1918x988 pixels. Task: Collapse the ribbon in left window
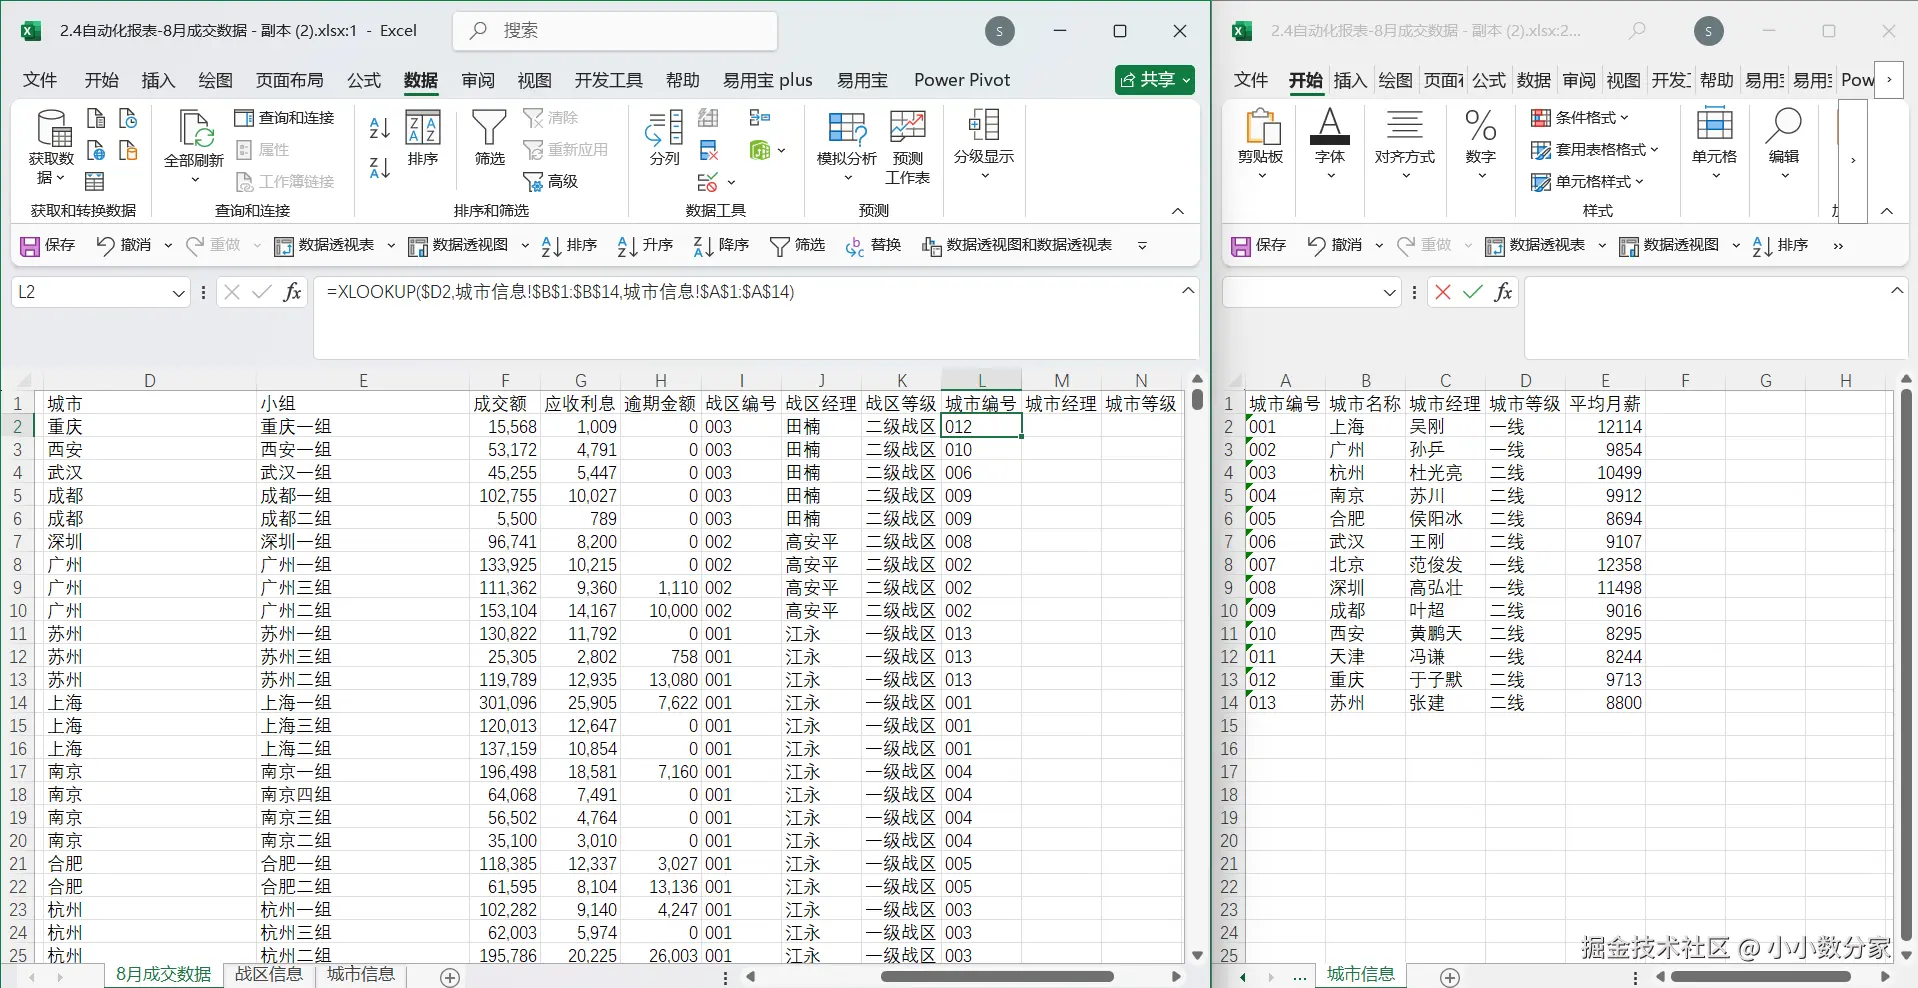pyautogui.click(x=1178, y=211)
